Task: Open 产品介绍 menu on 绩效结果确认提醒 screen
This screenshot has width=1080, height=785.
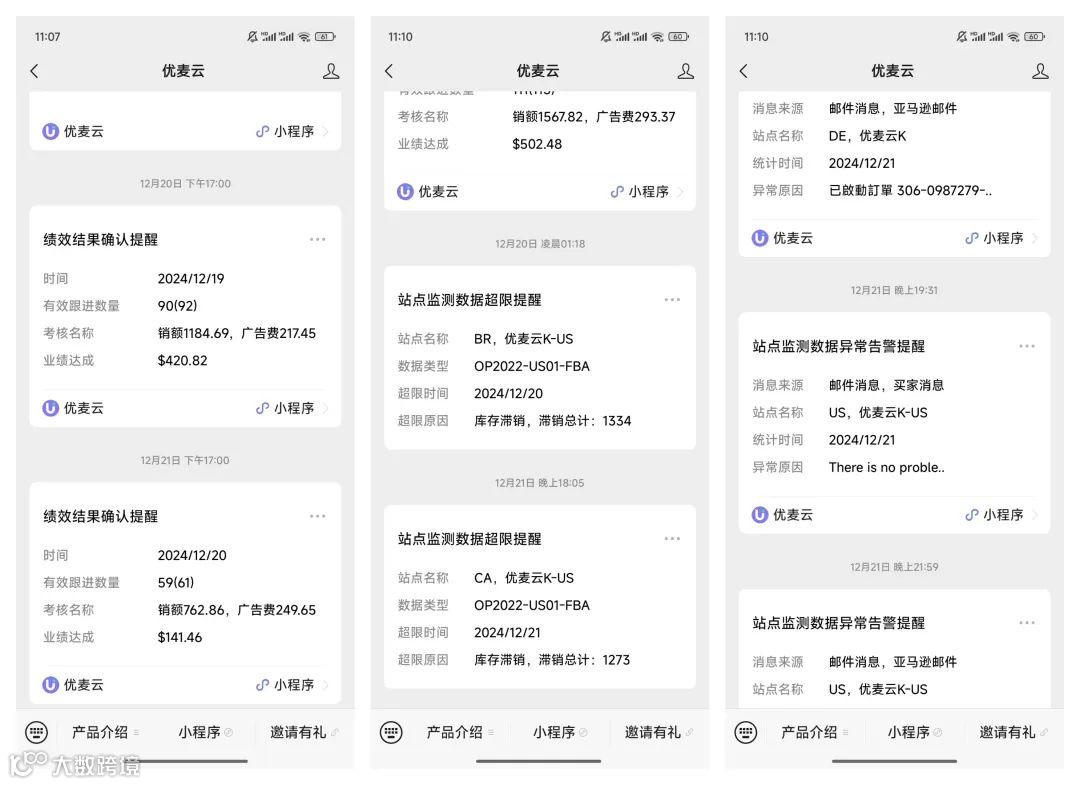Action: [105, 732]
